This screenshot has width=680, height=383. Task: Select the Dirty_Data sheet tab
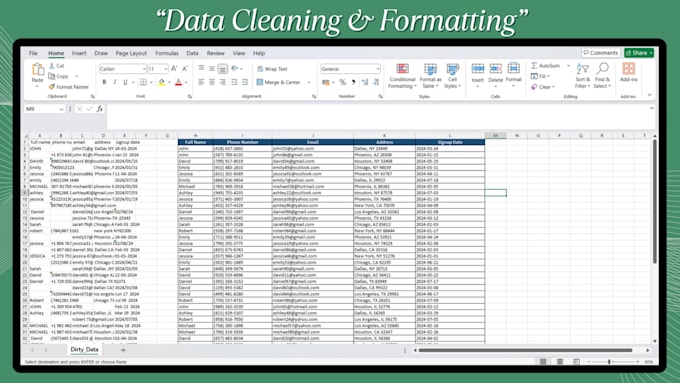(85, 350)
